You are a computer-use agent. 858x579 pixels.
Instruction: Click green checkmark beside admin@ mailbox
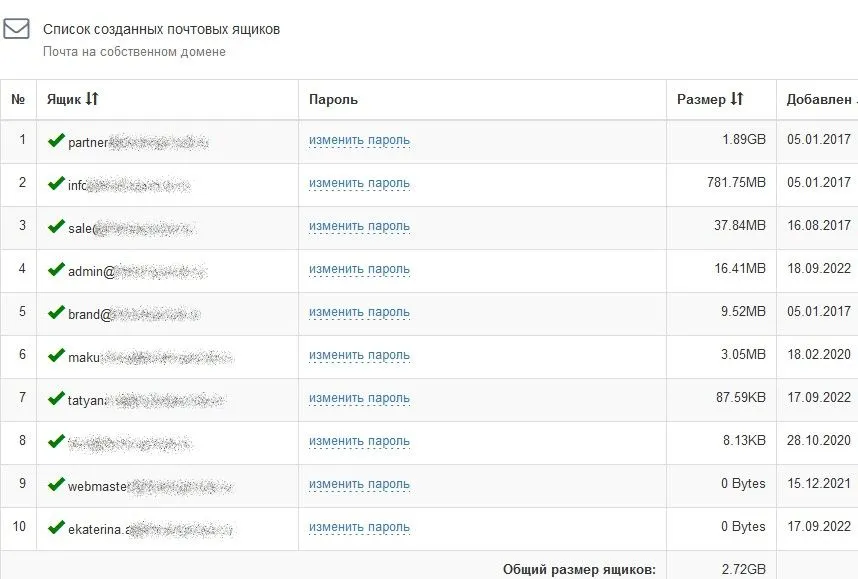pos(56,270)
